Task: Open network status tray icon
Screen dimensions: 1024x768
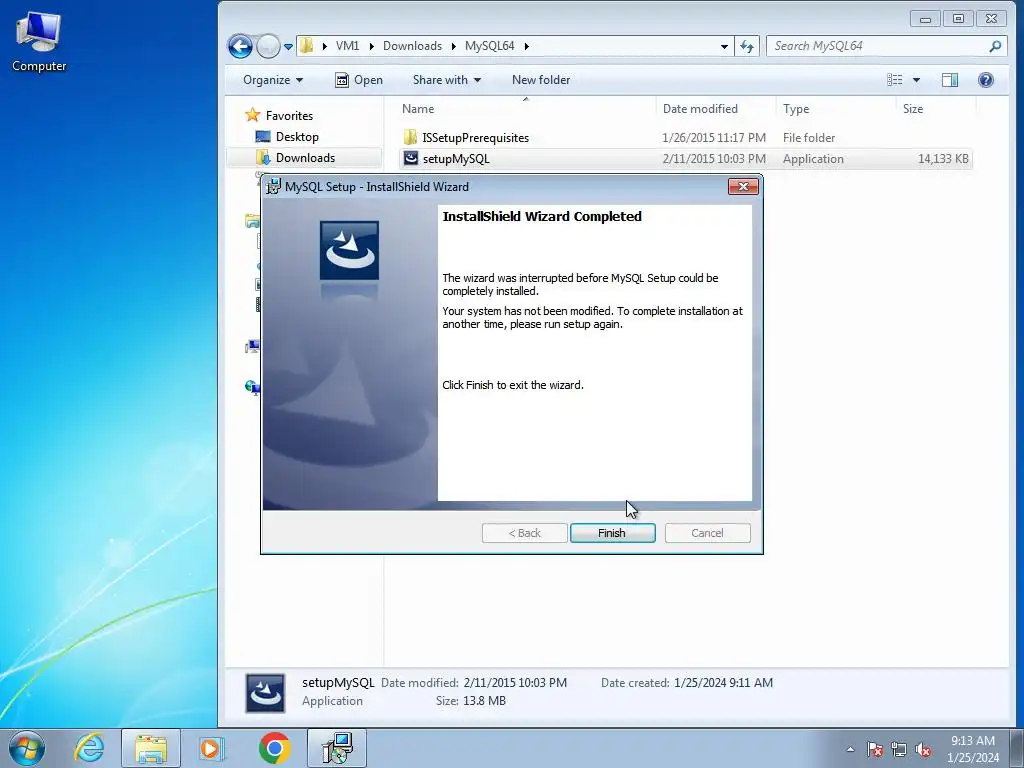Action: 899,749
